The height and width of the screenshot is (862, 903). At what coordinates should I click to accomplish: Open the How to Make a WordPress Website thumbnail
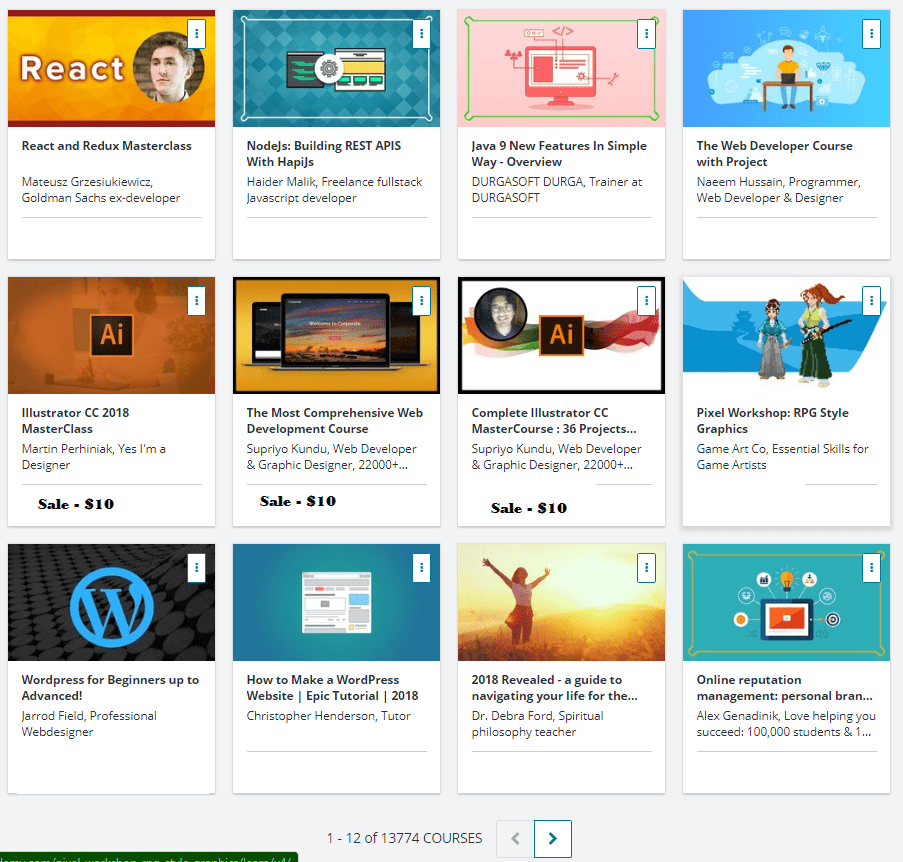(336, 602)
